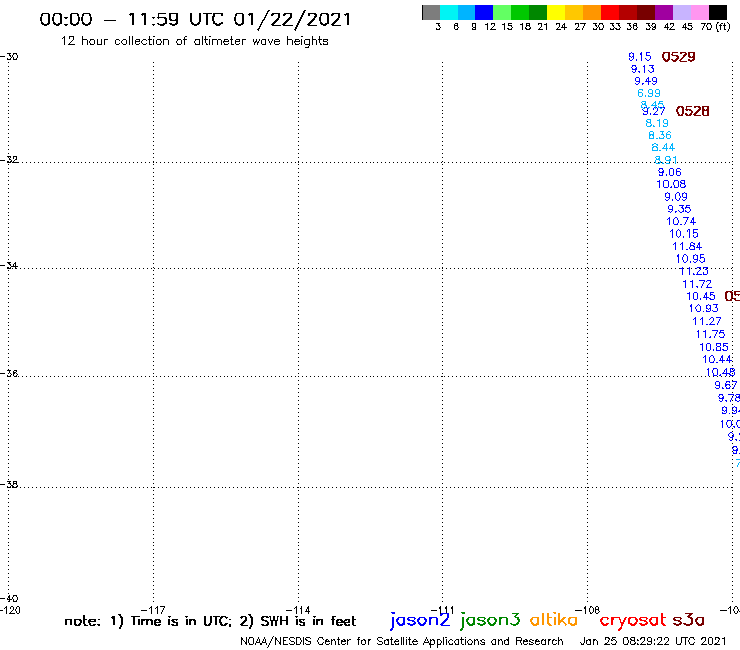
Task: Click wave height value 9.35
Action: 679,209
